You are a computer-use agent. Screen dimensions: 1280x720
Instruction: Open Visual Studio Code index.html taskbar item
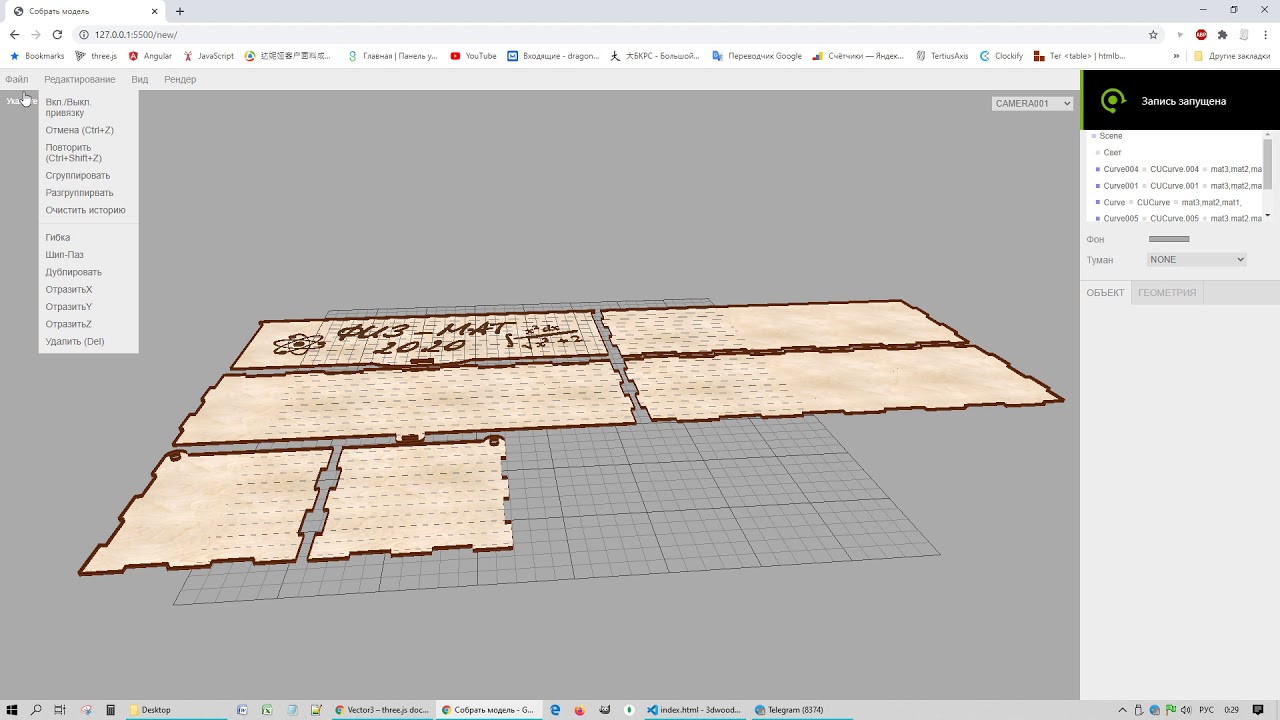[x=696, y=710]
